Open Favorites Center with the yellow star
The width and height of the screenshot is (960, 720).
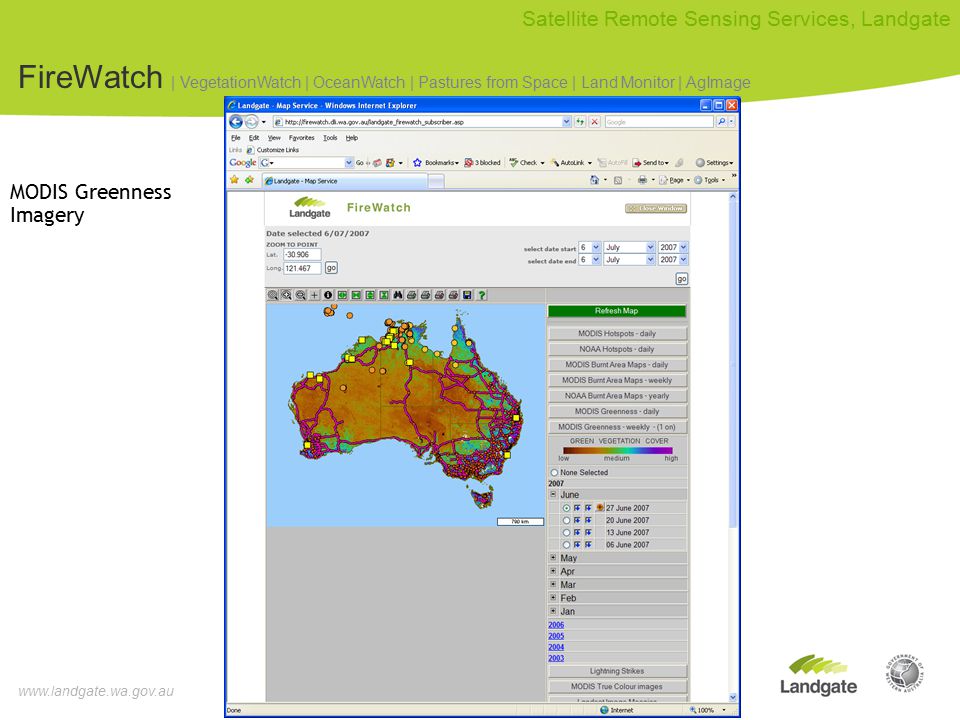pos(234,180)
